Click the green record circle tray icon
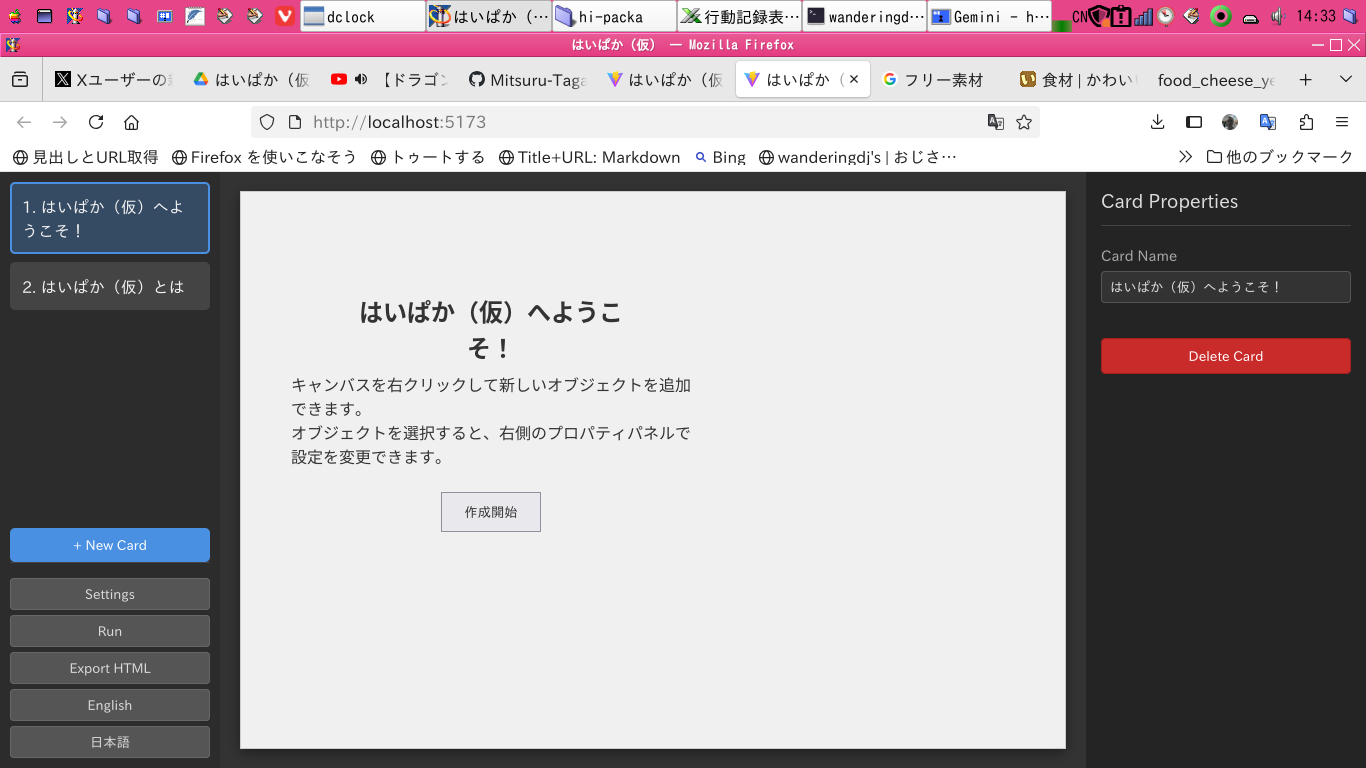 pyautogui.click(x=1220, y=16)
